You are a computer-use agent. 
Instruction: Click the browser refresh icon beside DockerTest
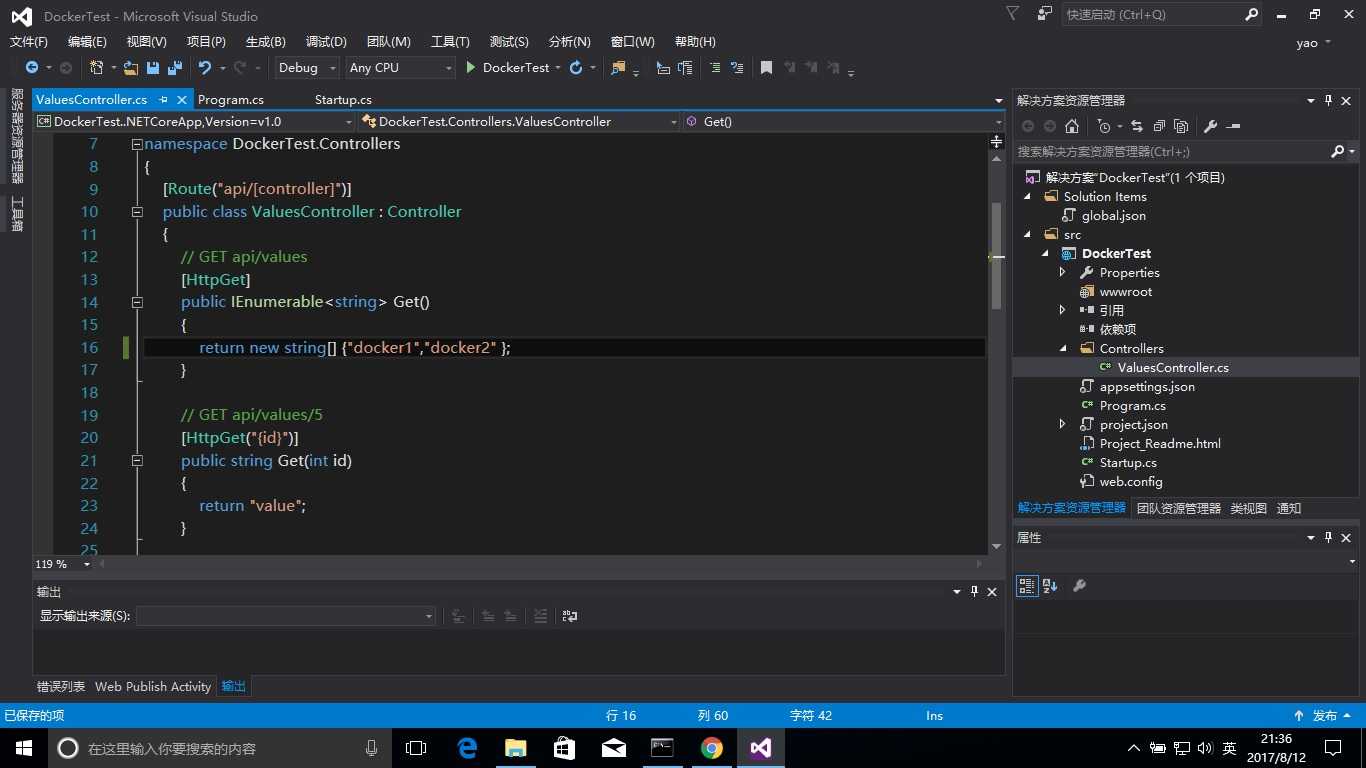click(576, 67)
